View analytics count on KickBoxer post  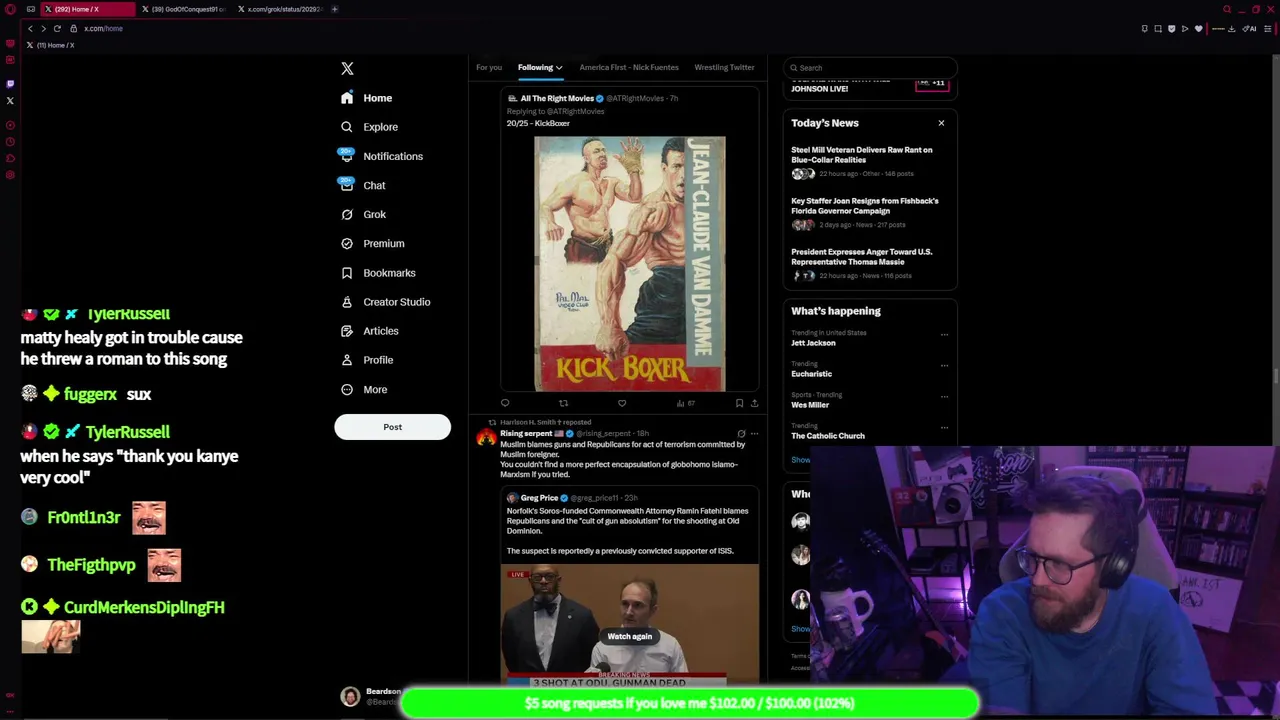tap(685, 403)
